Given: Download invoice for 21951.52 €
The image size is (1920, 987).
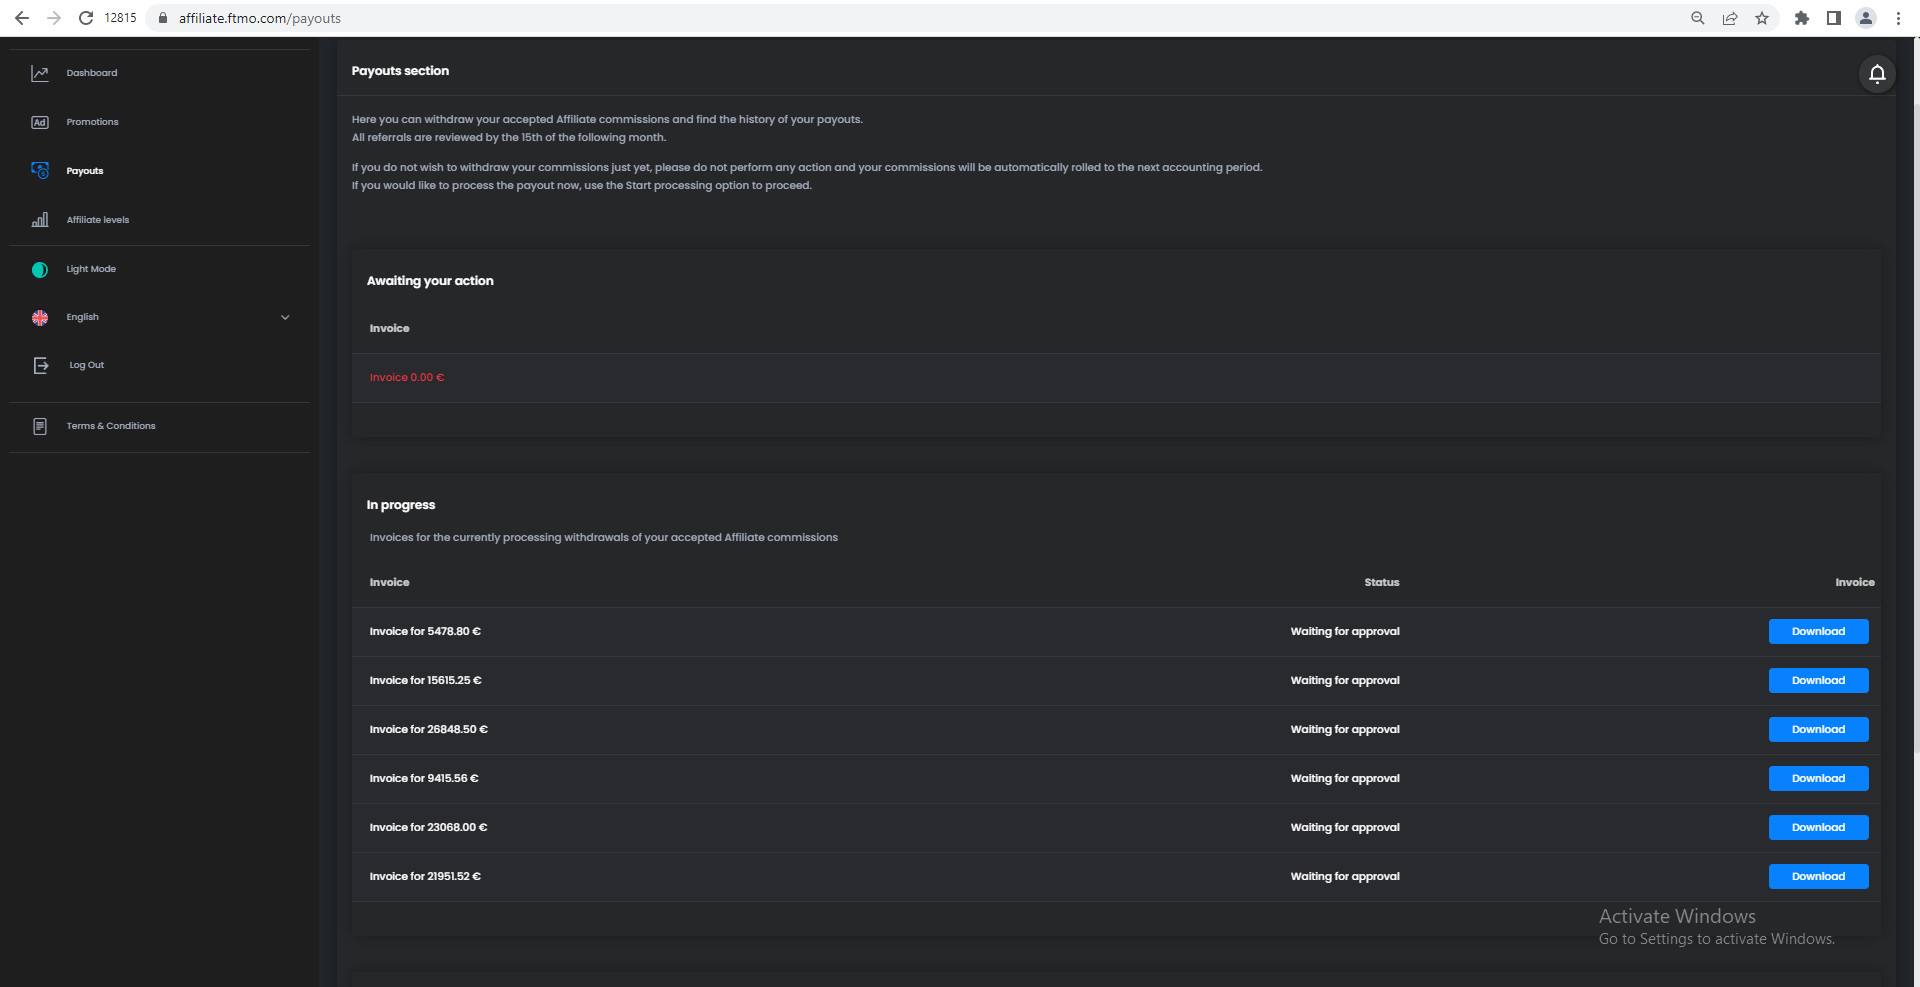Looking at the screenshot, I should coord(1818,876).
